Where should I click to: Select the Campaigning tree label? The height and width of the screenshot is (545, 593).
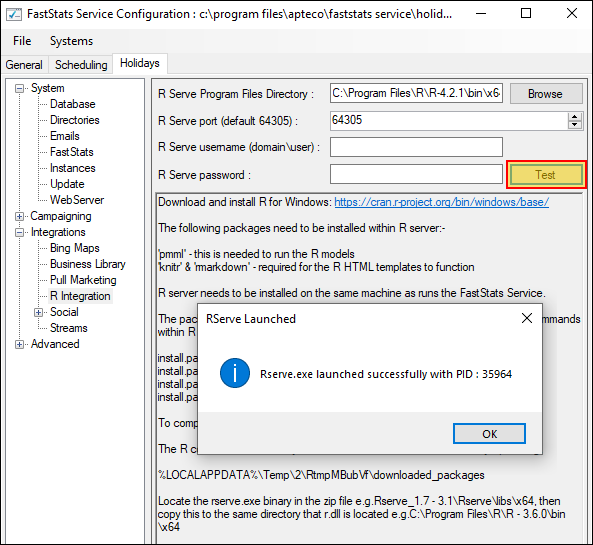(61, 216)
